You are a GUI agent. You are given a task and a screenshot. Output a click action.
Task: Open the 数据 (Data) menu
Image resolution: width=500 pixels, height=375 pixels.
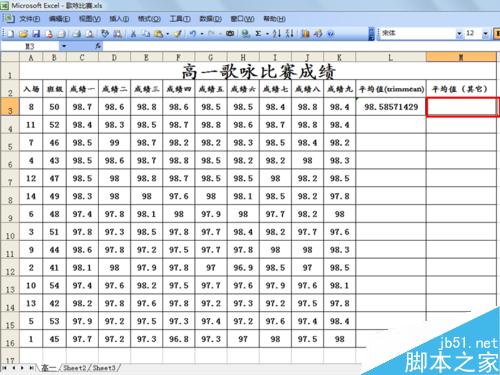211,19
